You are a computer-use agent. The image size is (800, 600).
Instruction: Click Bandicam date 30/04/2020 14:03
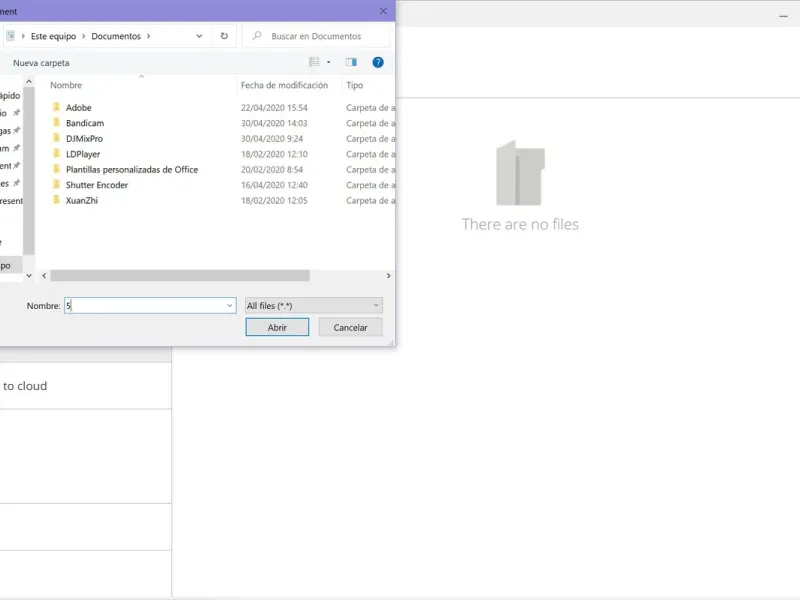274,123
